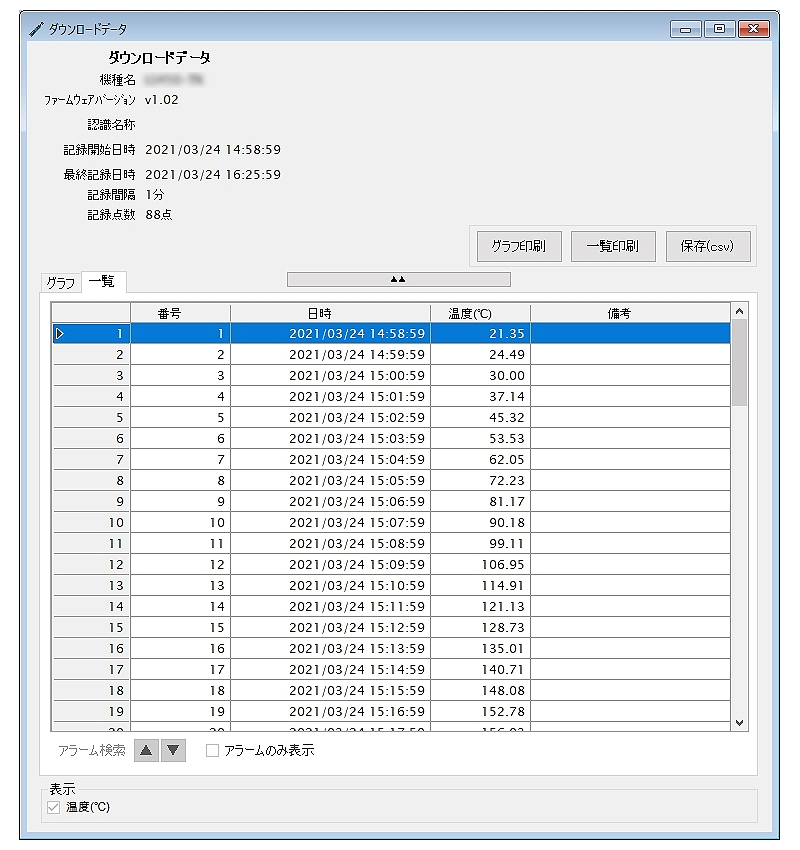800x850 pixels.
Task: Switch to the グラフ tab
Action: pyautogui.click(x=60, y=283)
